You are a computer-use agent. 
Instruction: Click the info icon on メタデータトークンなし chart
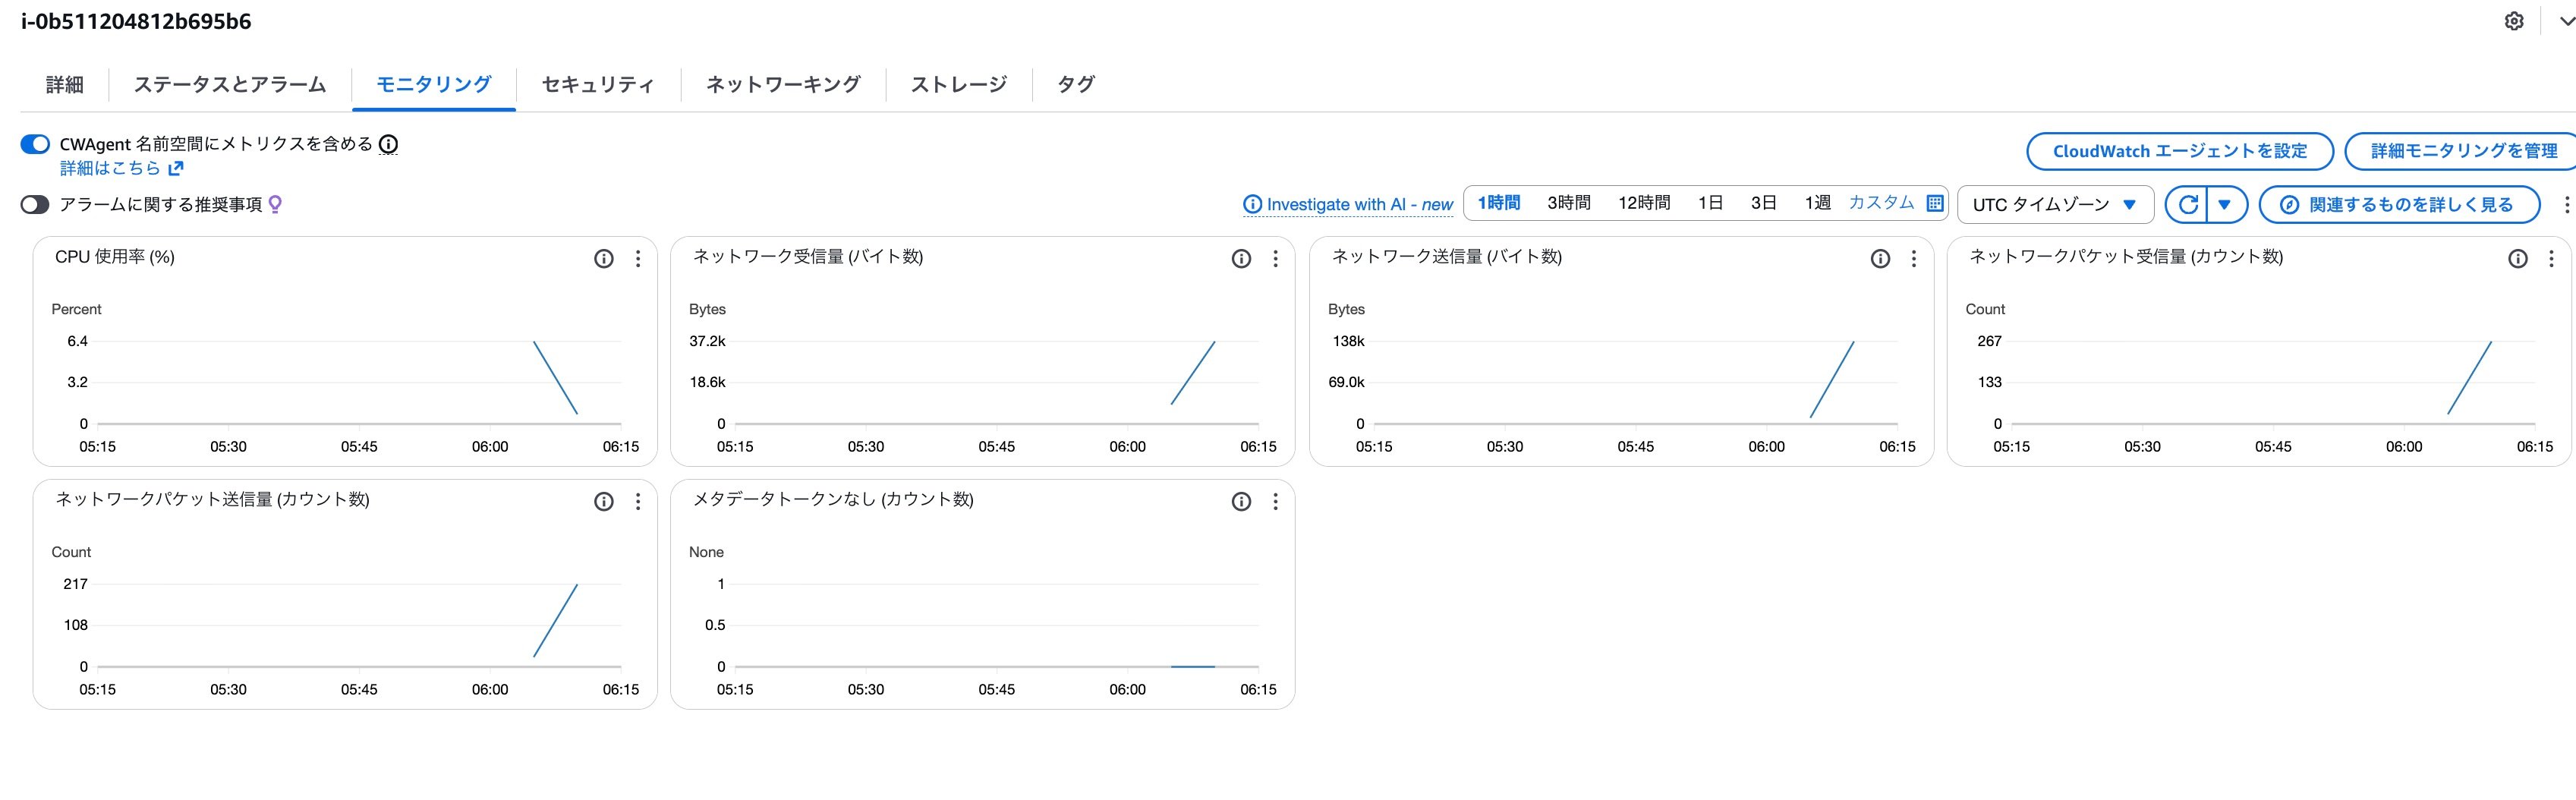(x=1240, y=501)
